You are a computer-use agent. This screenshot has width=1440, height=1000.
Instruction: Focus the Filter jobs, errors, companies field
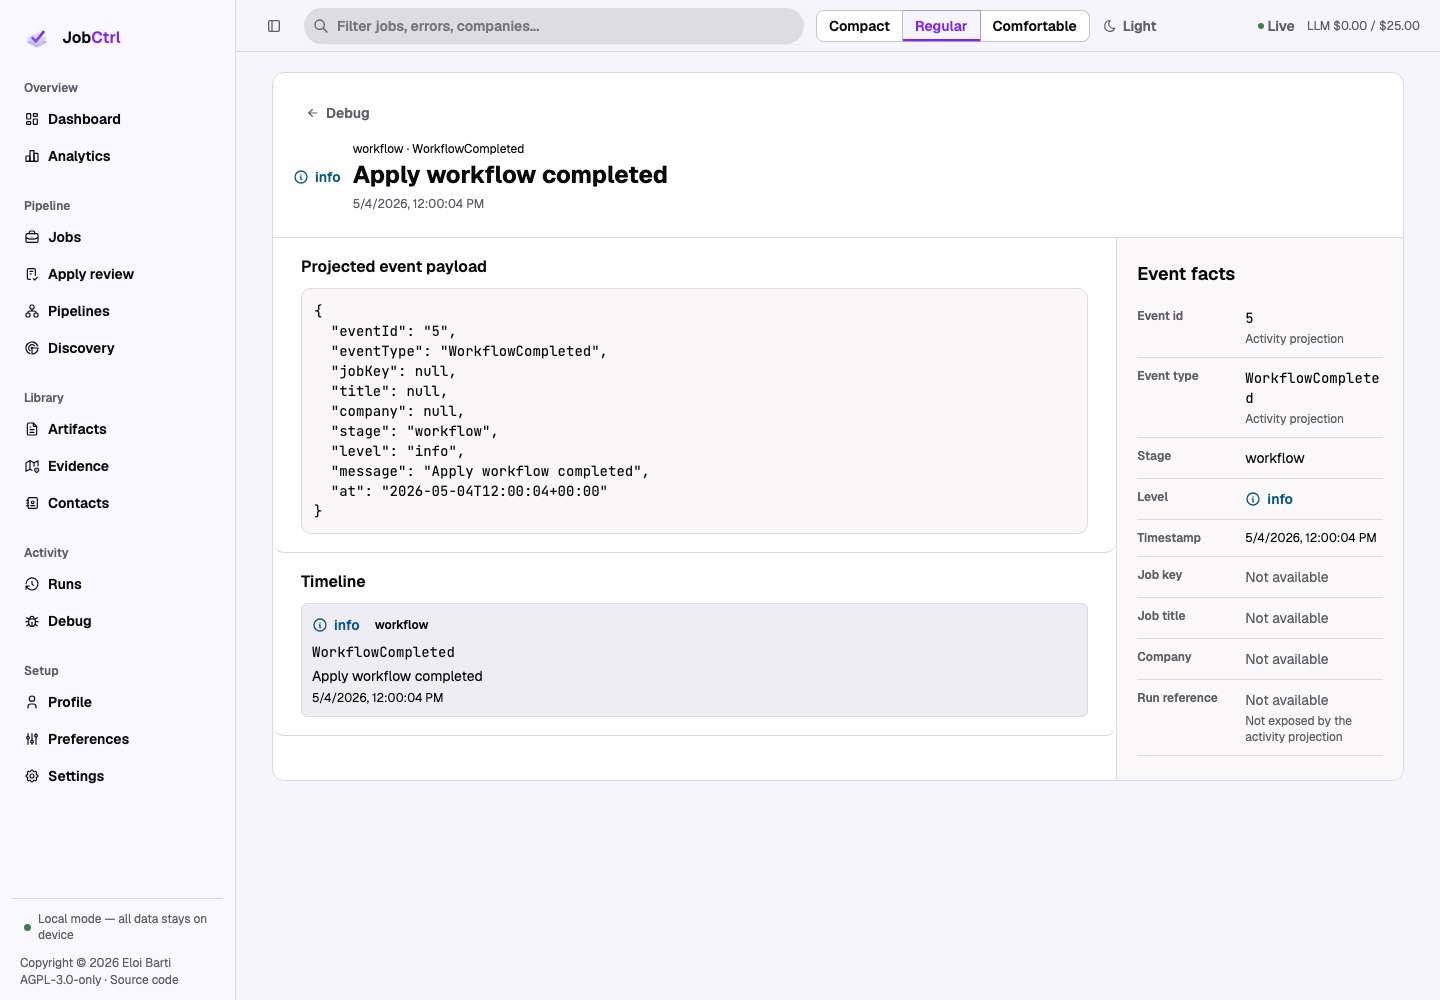554,26
